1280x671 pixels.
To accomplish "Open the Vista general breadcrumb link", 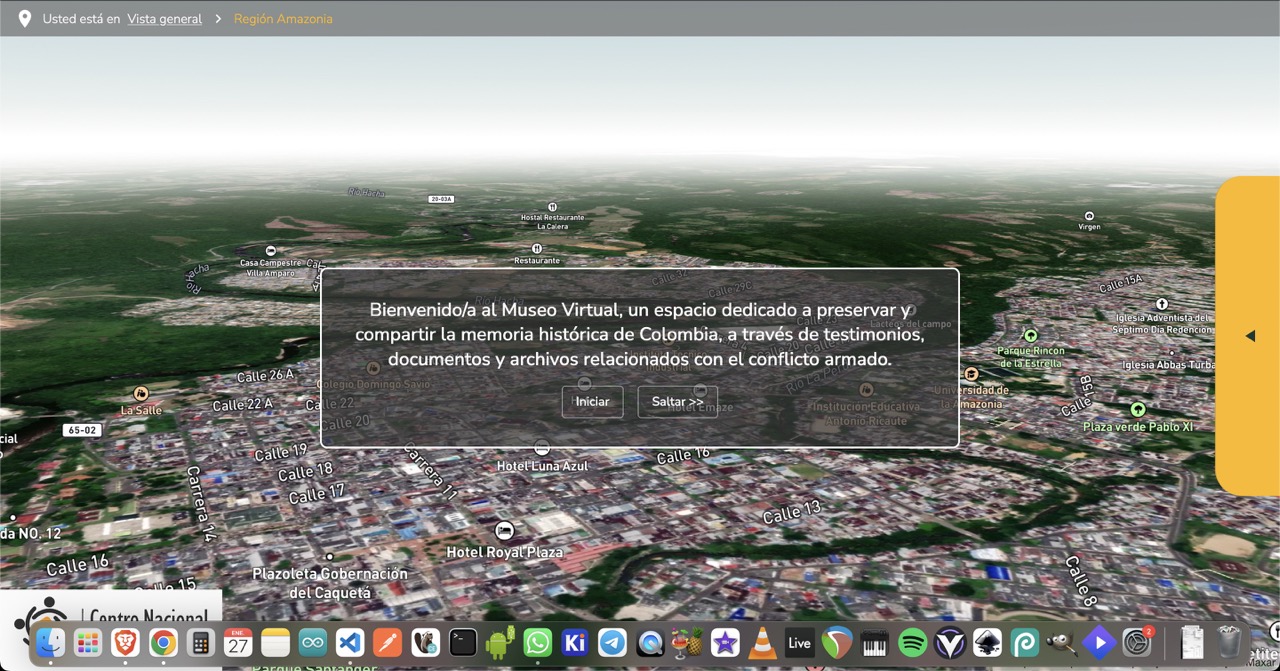I will click(164, 19).
